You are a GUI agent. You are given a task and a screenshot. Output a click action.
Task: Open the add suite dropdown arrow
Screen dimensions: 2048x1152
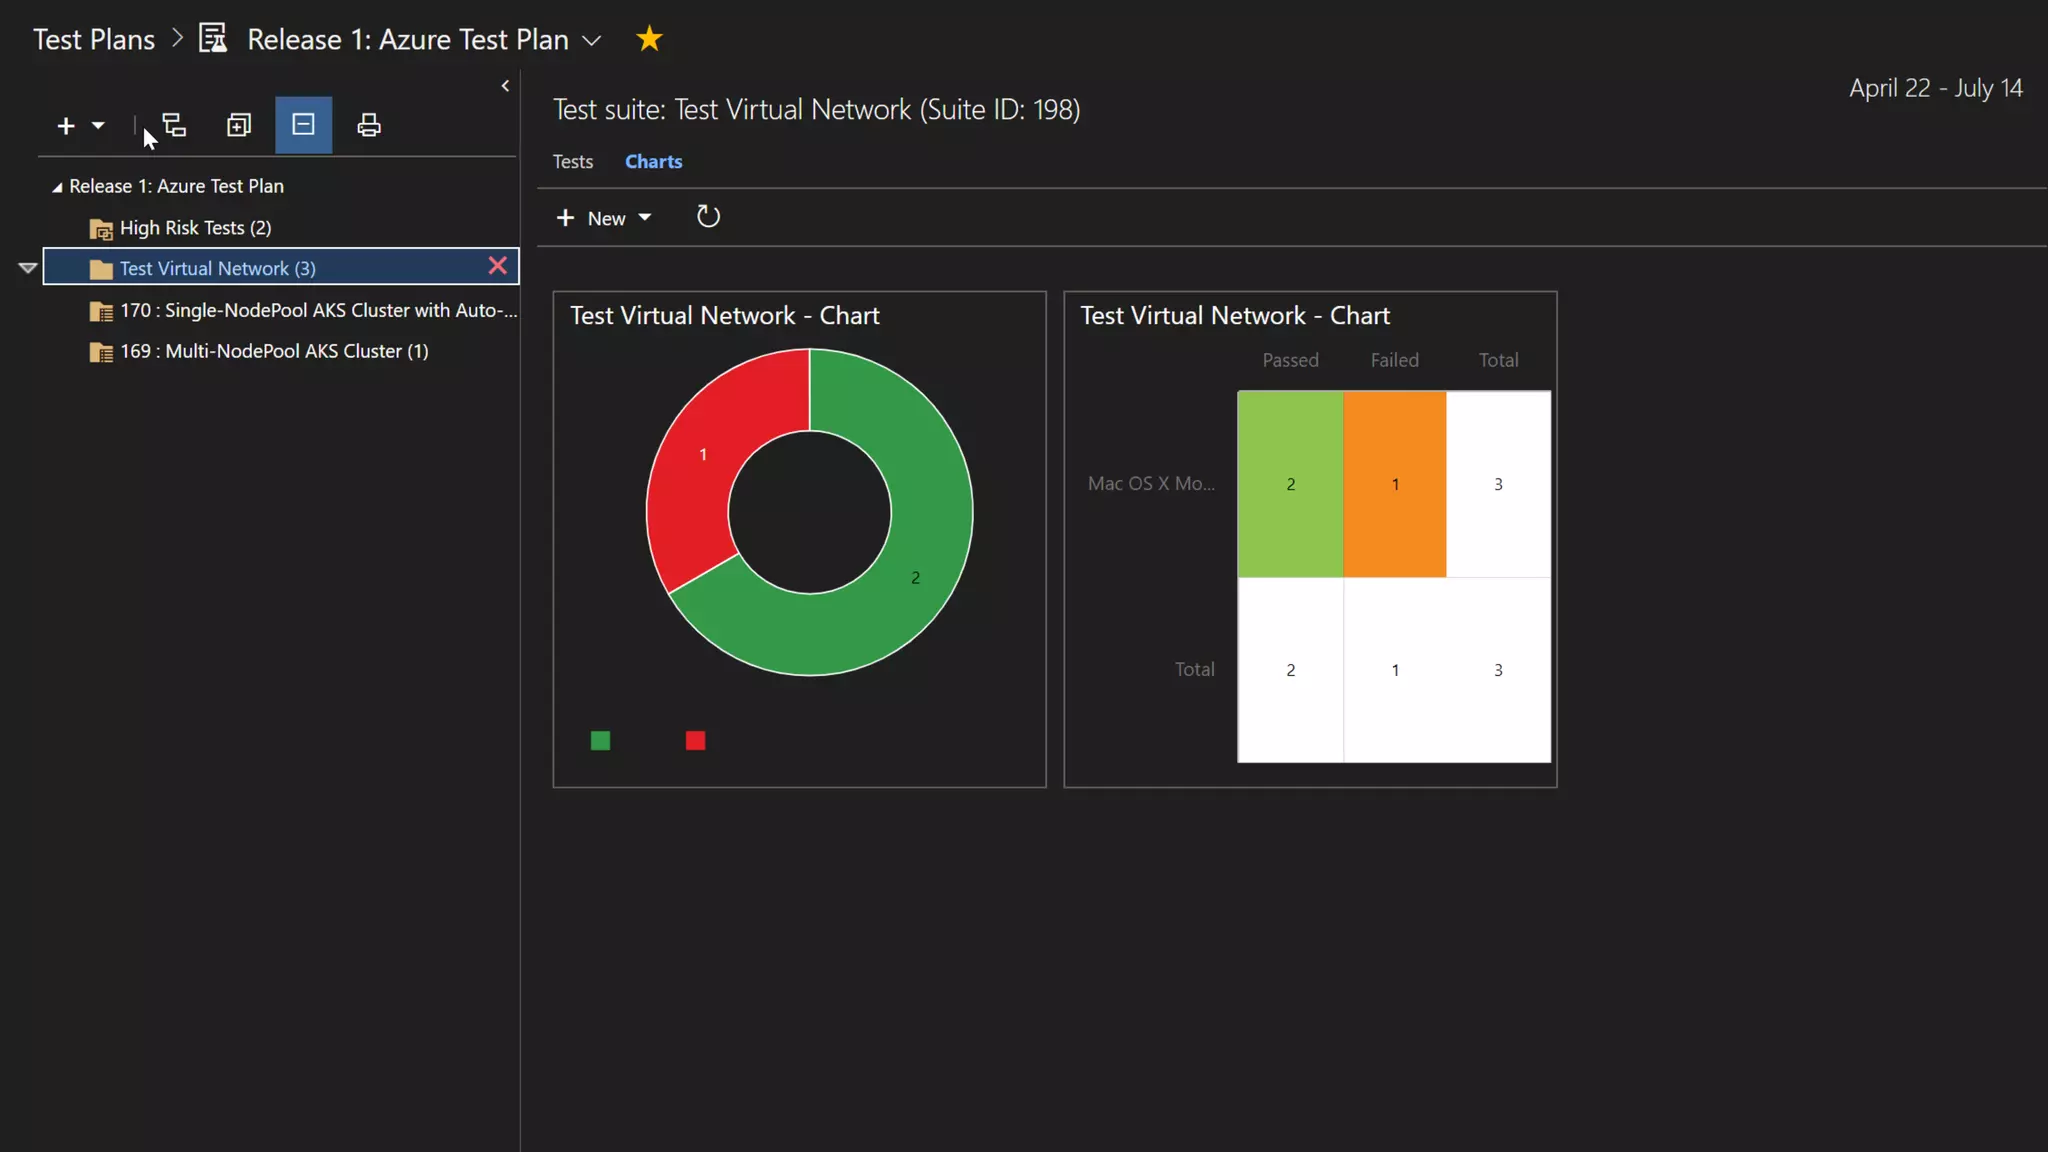coord(98,126)
